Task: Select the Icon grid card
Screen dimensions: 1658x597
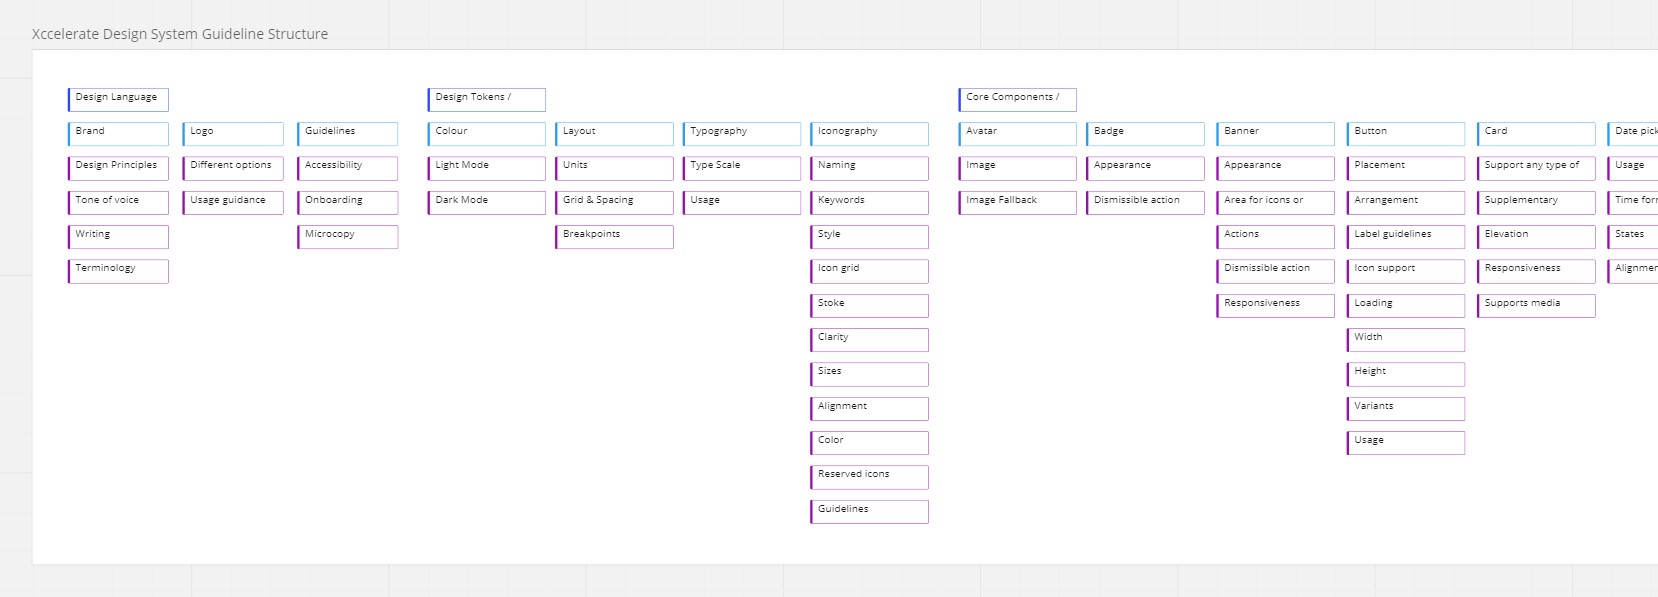Action: [x=869, y=271]
